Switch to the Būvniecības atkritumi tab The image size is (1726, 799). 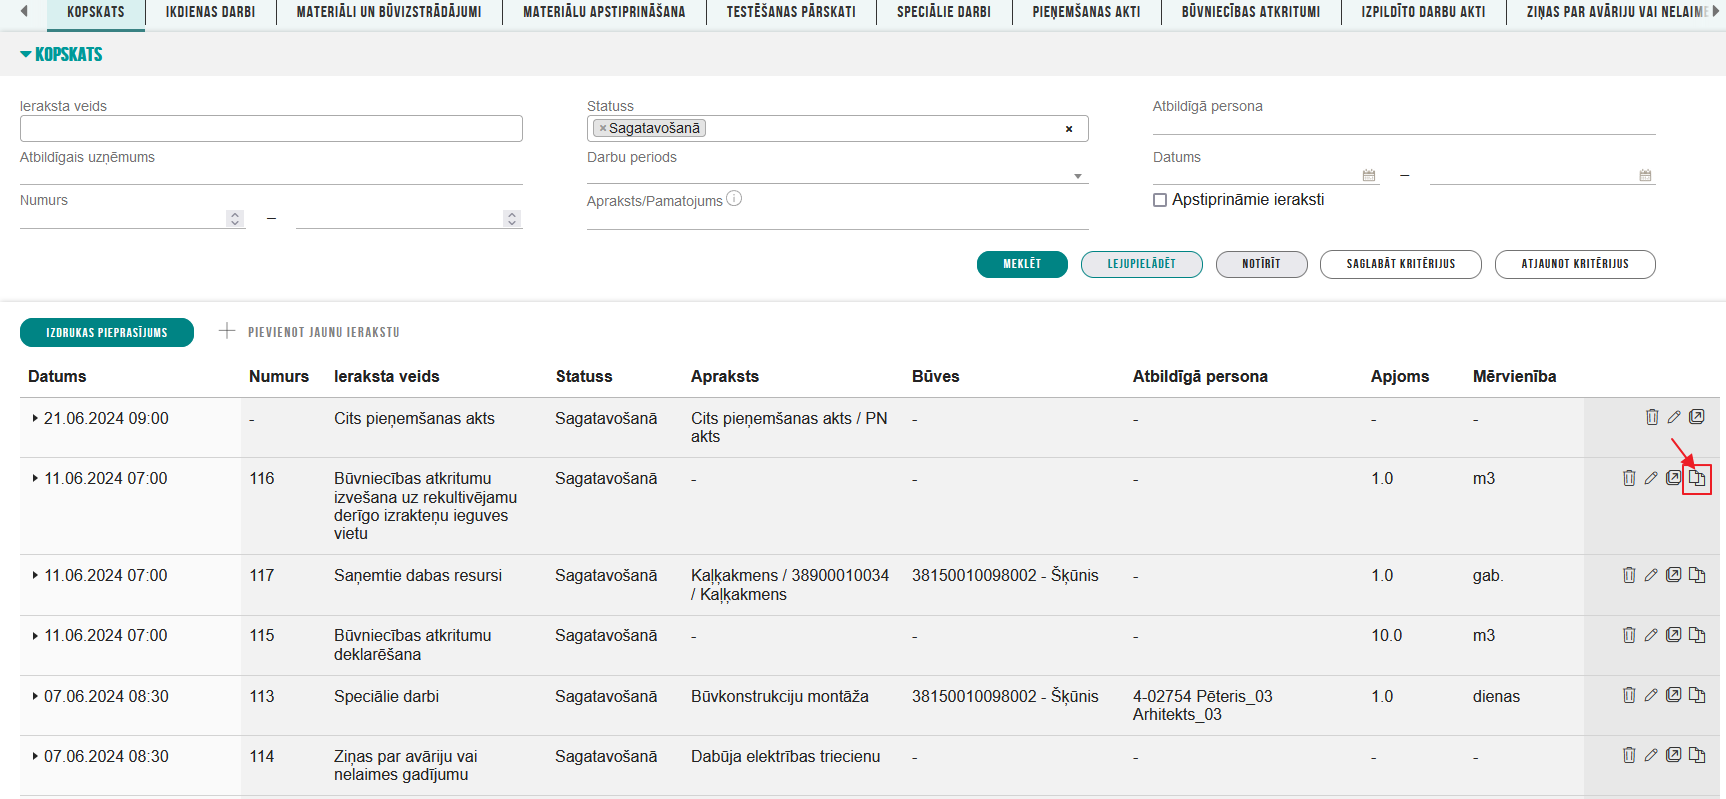1251,12
